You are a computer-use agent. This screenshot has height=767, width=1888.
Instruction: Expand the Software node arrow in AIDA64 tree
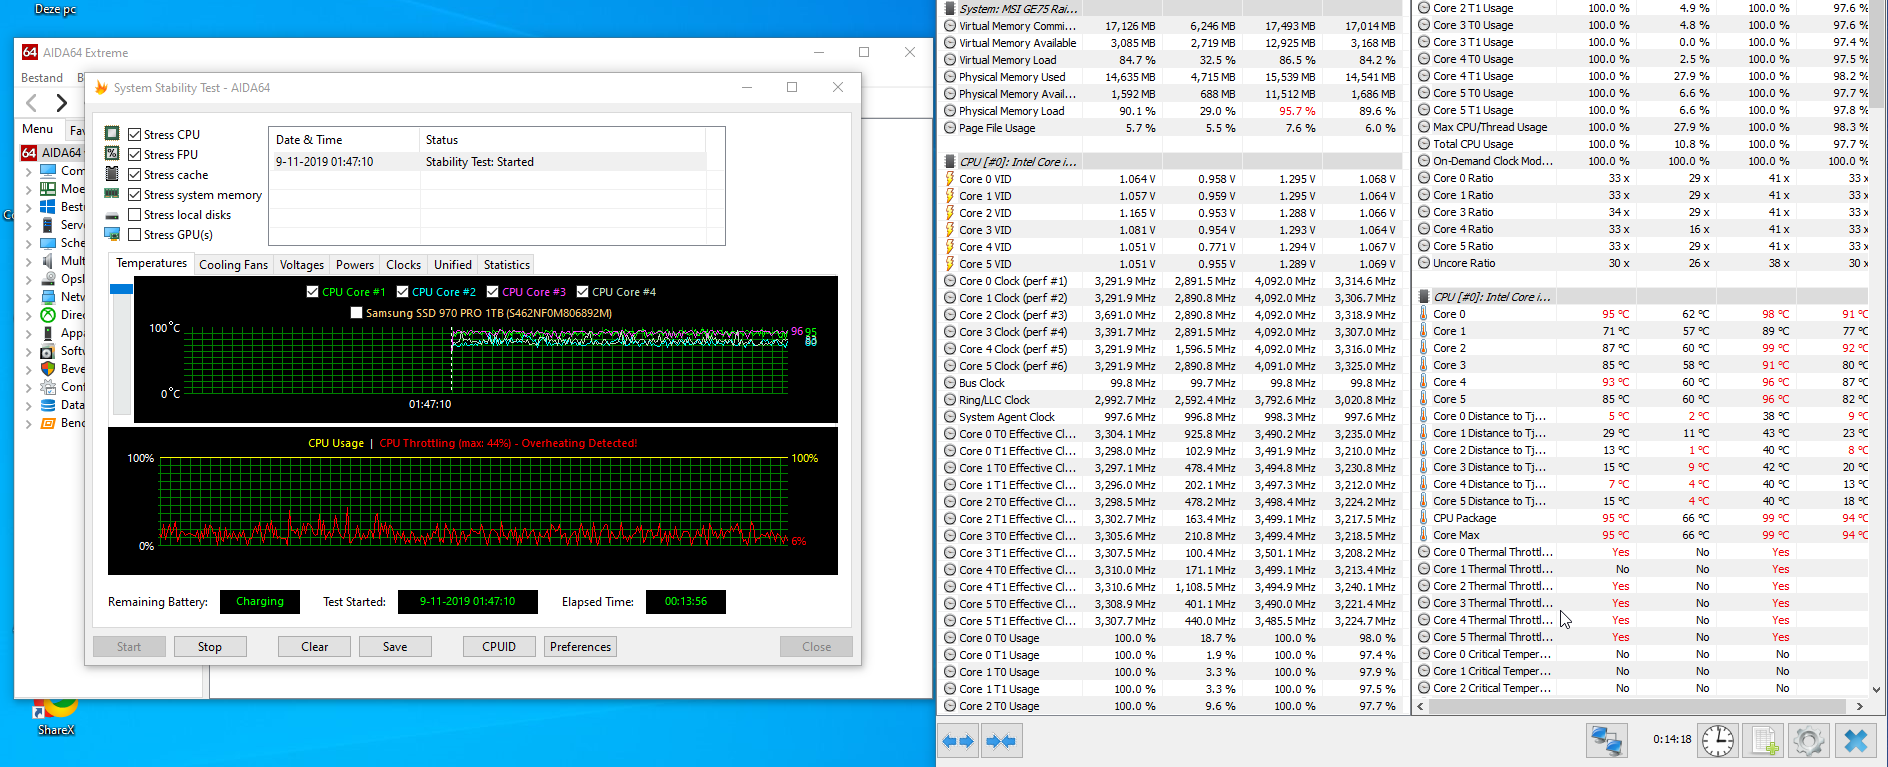click(28, 351)
